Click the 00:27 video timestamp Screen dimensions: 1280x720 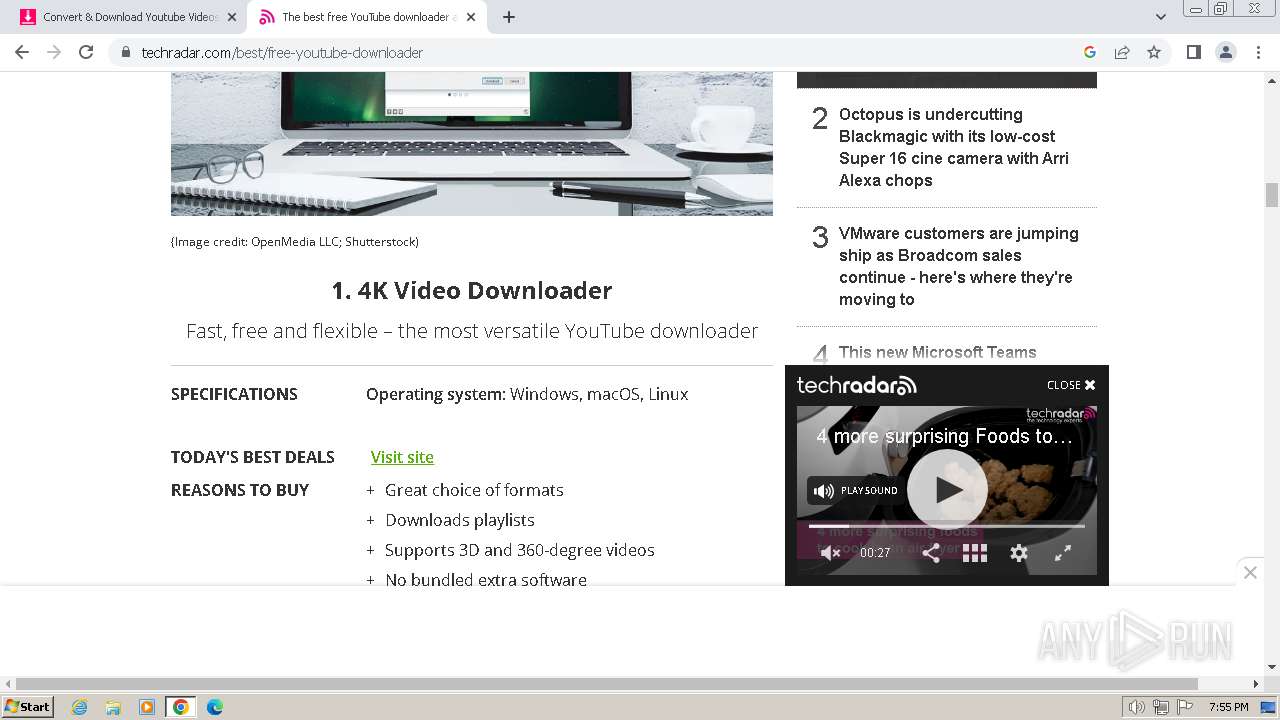pyautogui.click(x=875, y=553)
